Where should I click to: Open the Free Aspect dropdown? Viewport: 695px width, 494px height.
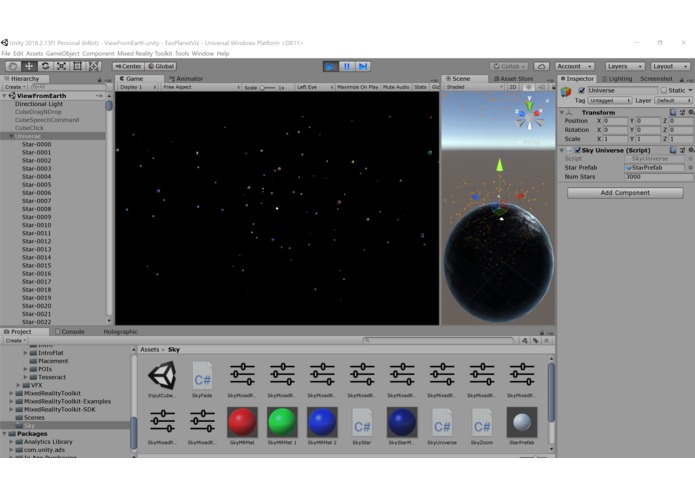tap(201, 87)
